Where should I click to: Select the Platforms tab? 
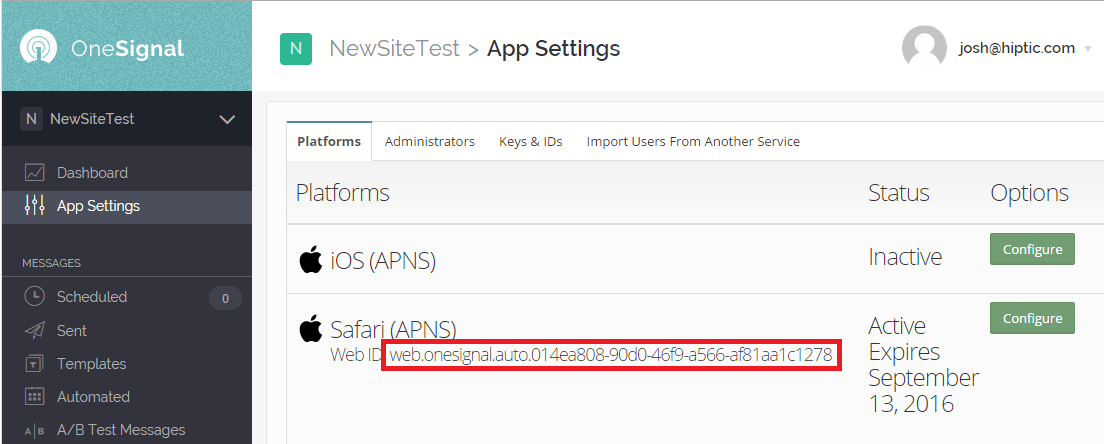point(329,142)
